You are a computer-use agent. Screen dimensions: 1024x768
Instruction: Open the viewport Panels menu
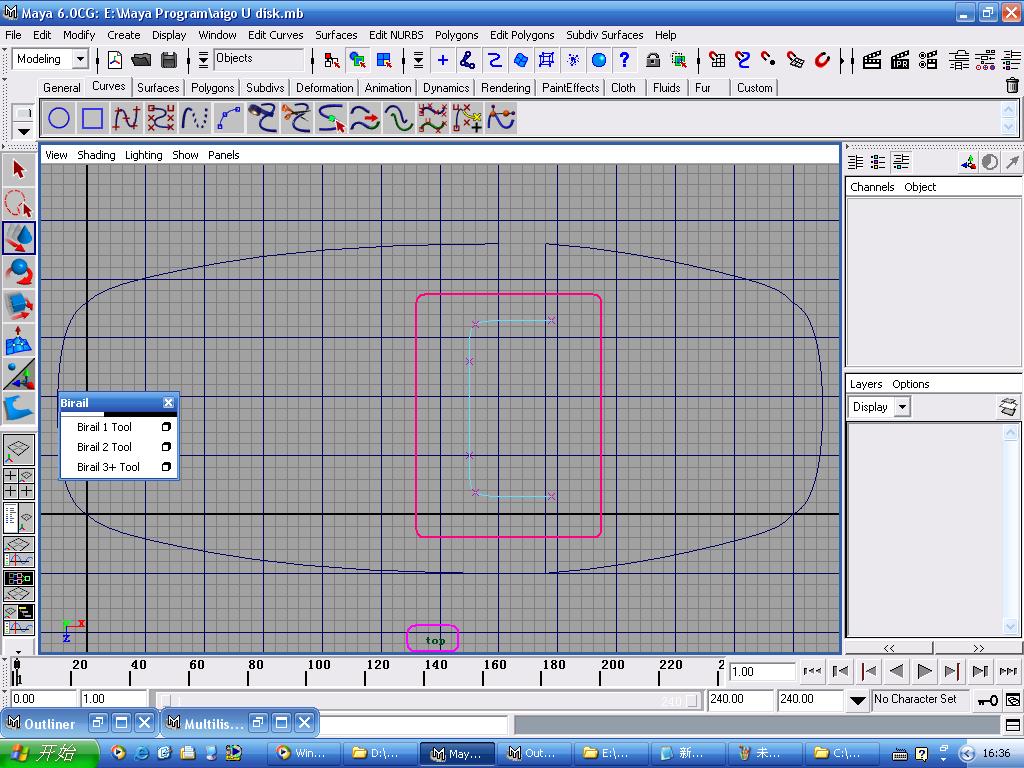tap(223, 155)
